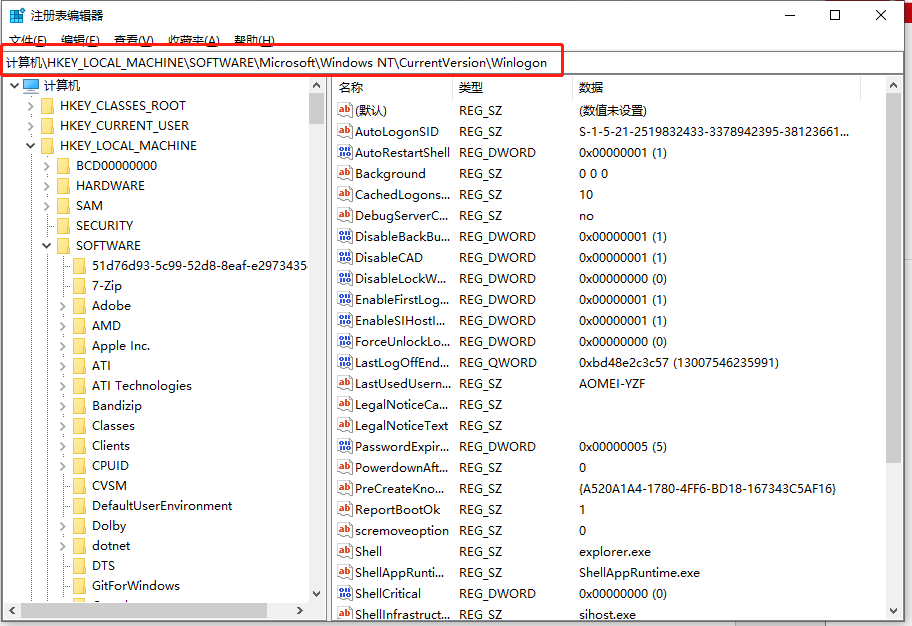Viewport: 912px width, 626px height.
Task: Click the Registry Editor icon in title bar
Action: tap(14, 15)
